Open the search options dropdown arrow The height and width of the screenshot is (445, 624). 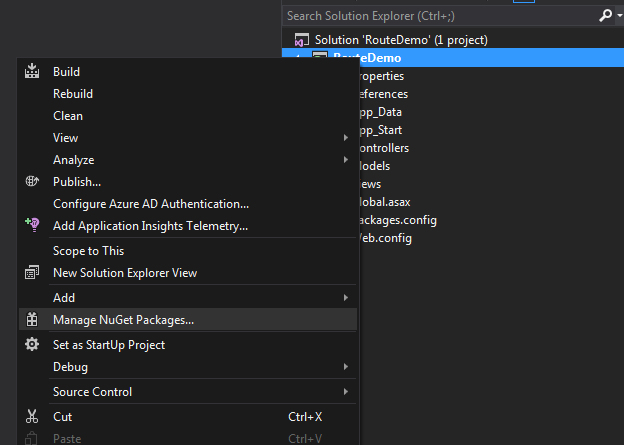(x=616, y=16)
